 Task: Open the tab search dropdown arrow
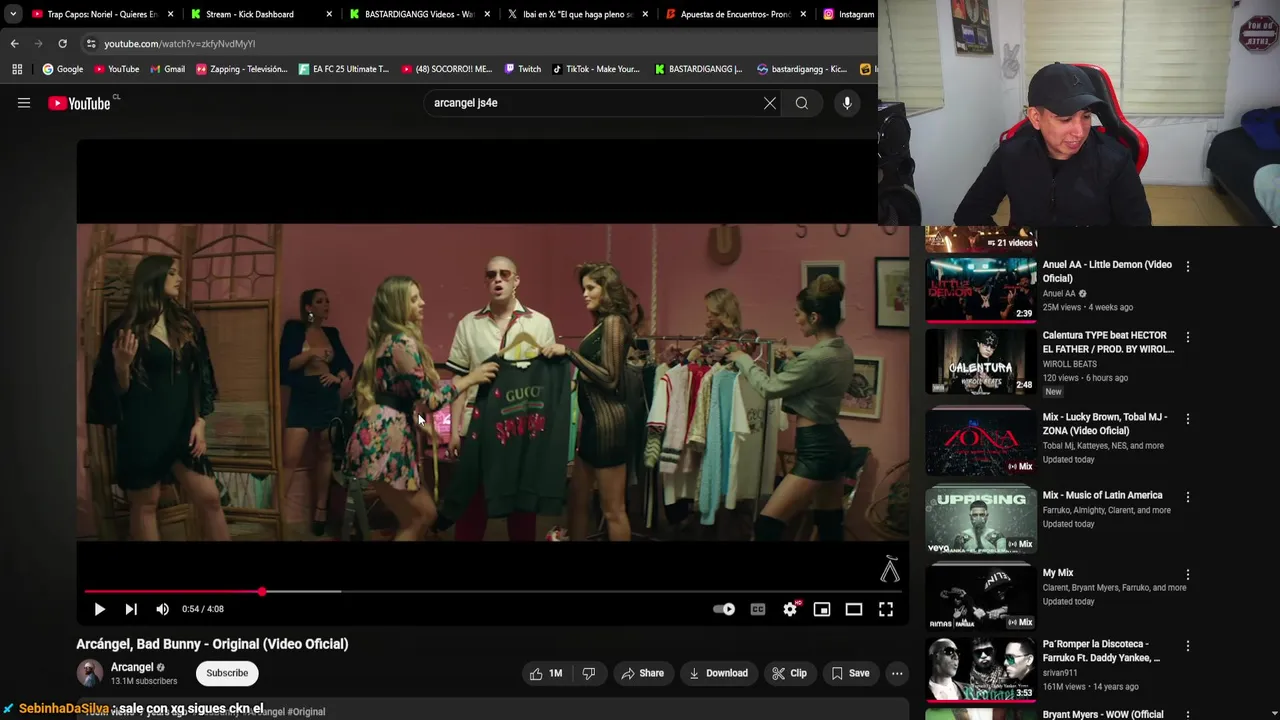pos(13,14)
